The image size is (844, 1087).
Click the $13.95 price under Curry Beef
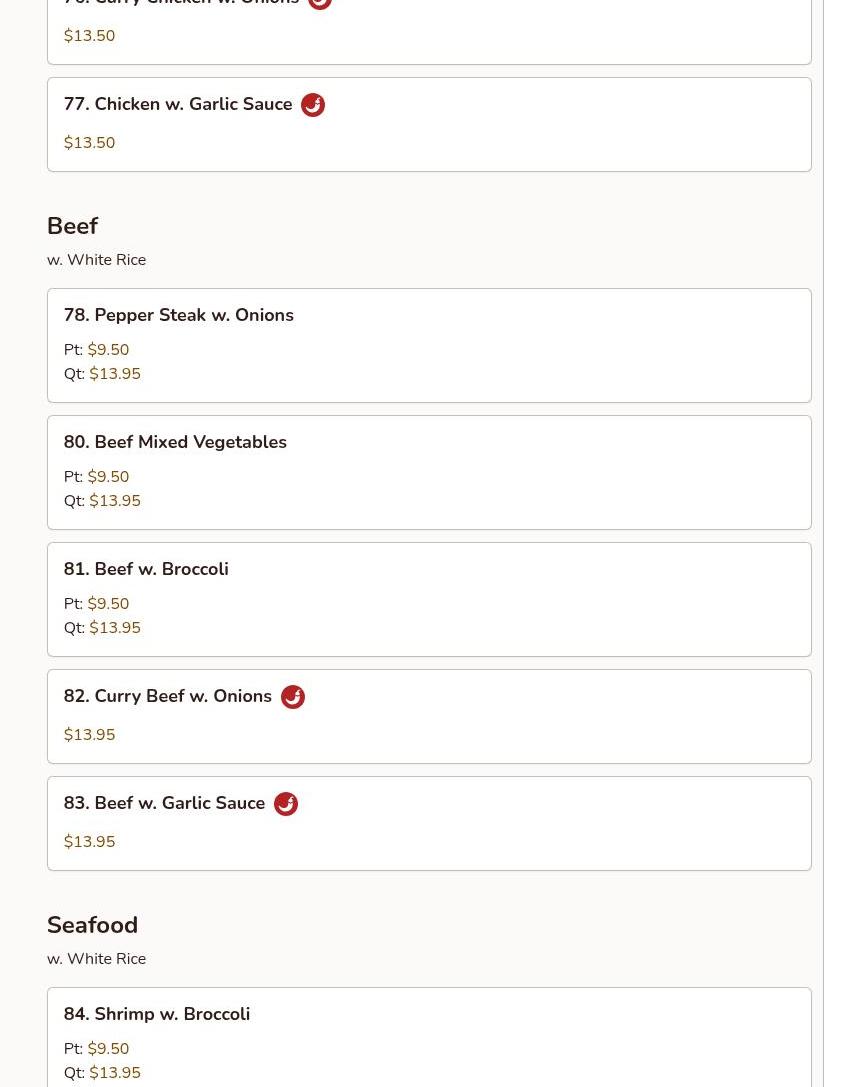click(x=90, y=735)
